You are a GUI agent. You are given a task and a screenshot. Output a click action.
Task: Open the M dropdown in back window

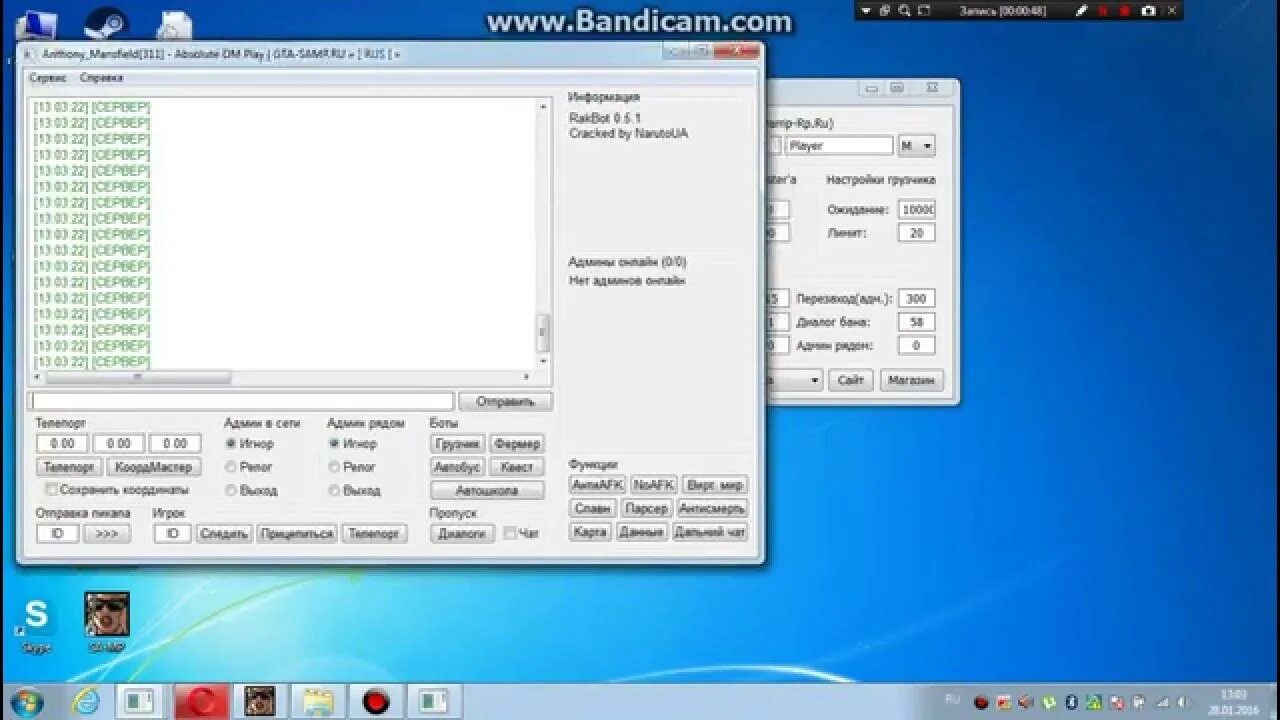(x=917, y=146)
